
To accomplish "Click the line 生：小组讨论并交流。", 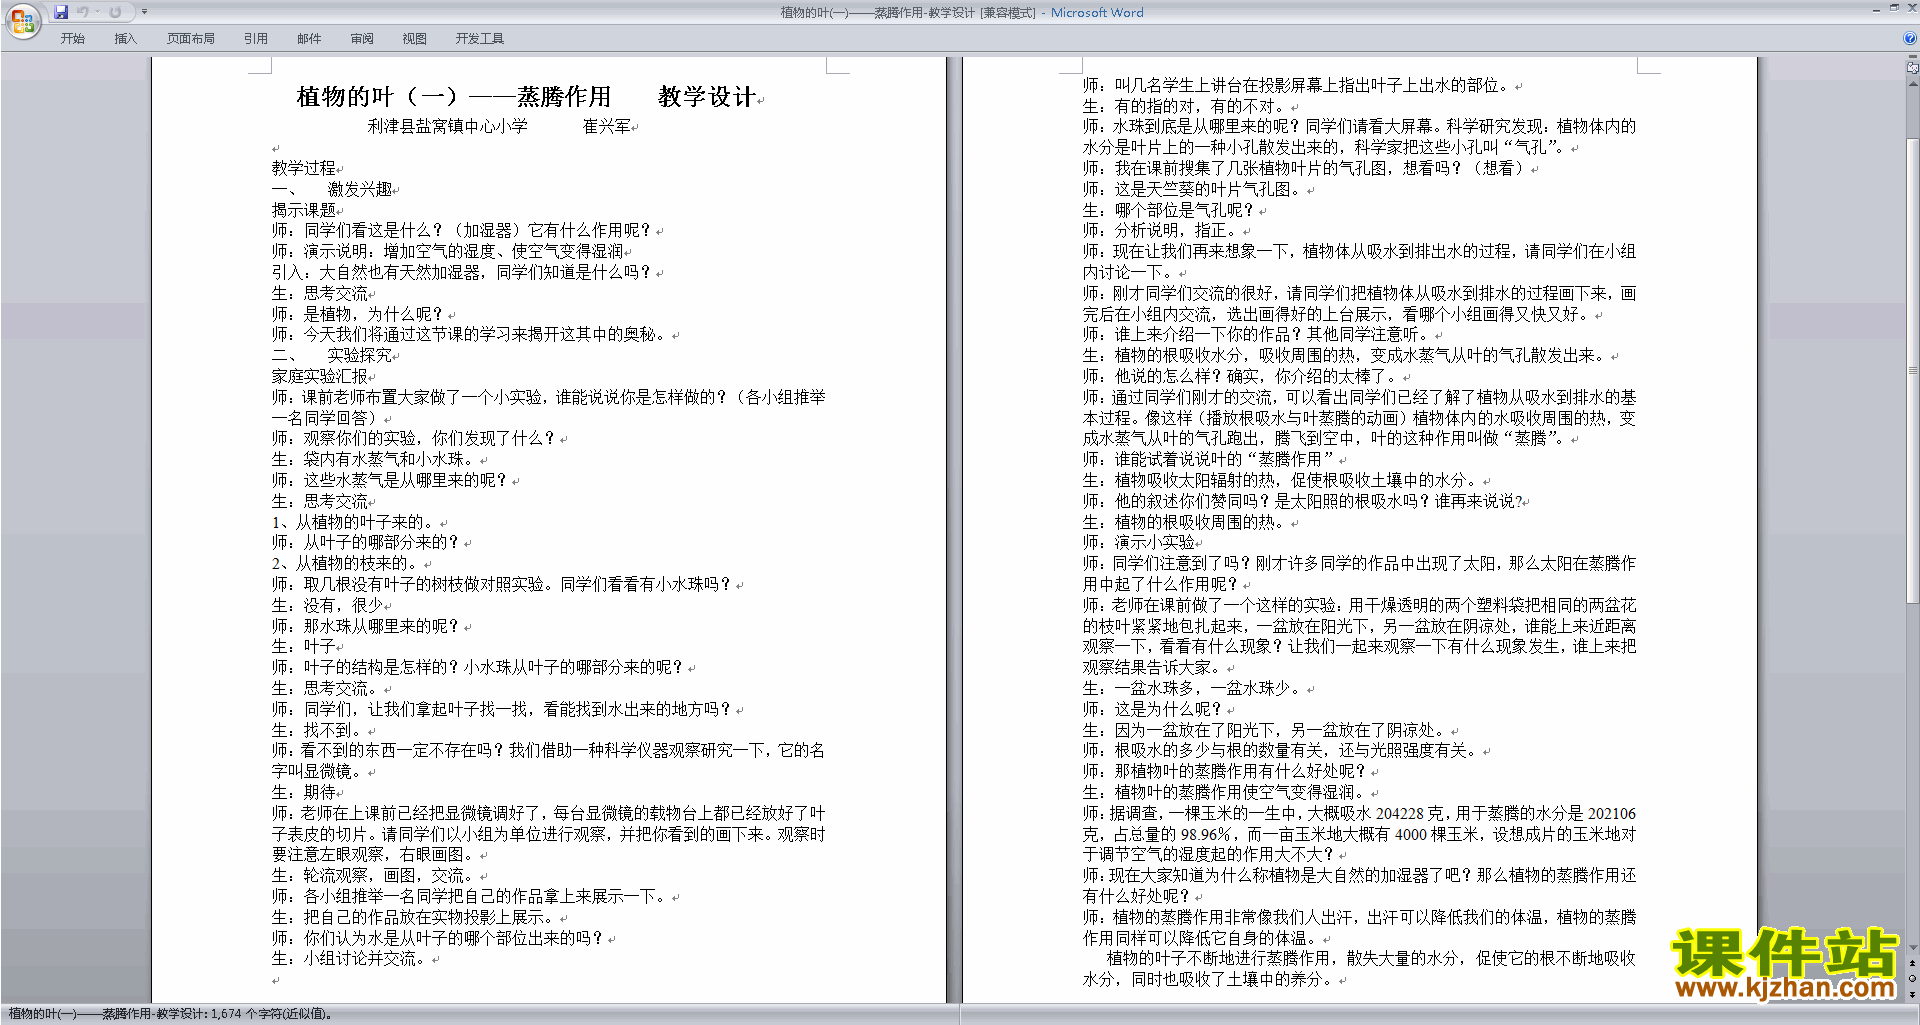I will [x=351, y=958].
